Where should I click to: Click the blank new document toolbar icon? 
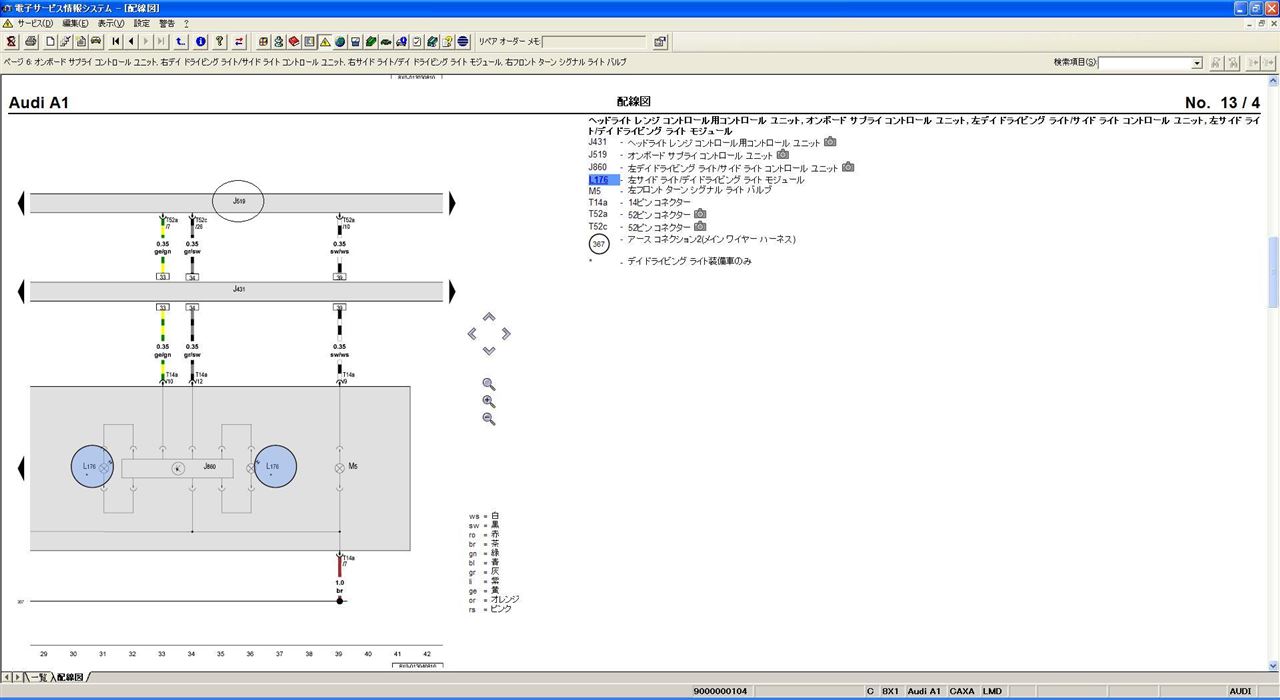(49, 42)
